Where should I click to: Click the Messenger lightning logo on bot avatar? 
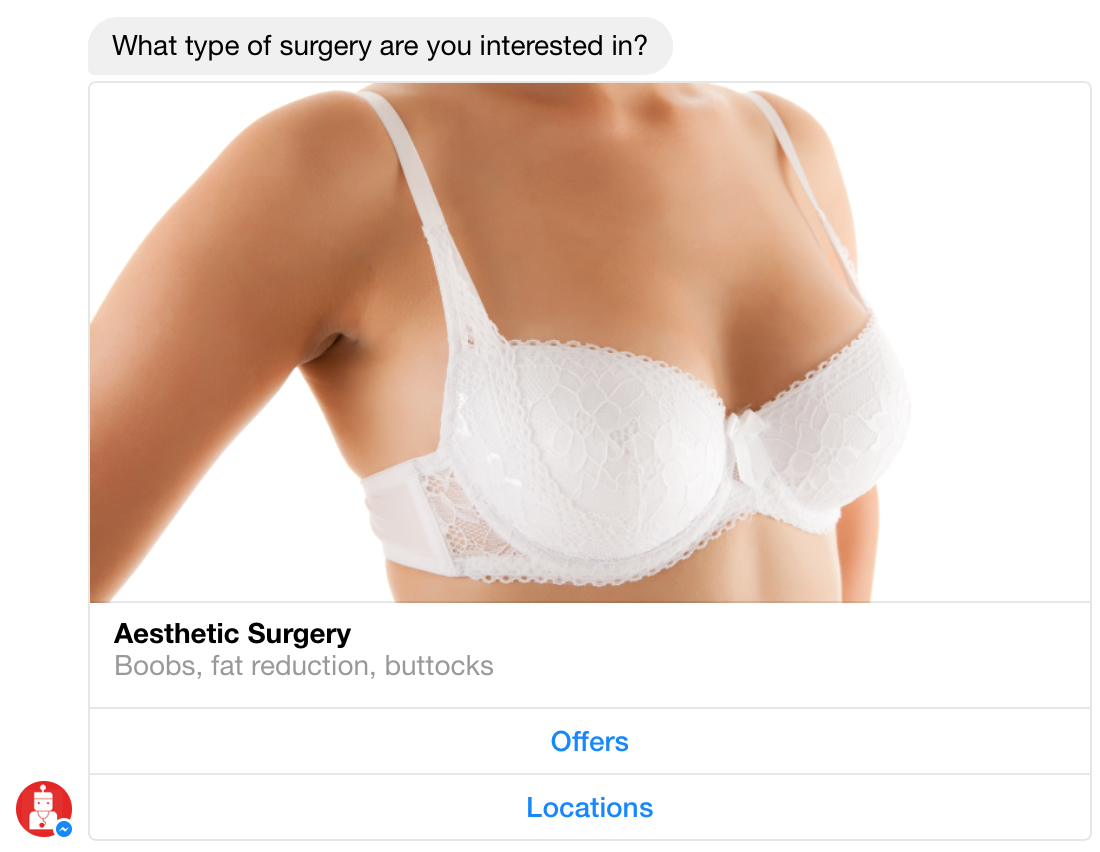click(x=64, y=829)
